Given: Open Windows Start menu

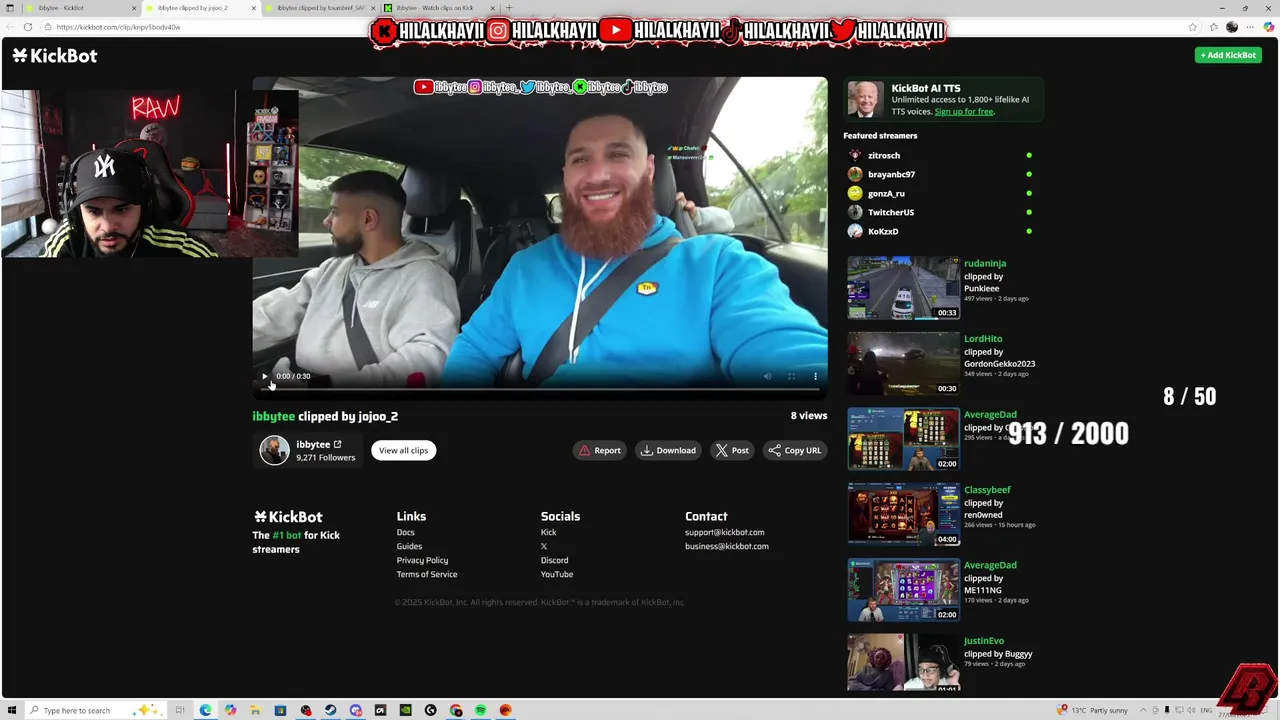Looking at the screenshot, I should click(x=12, y=710).
